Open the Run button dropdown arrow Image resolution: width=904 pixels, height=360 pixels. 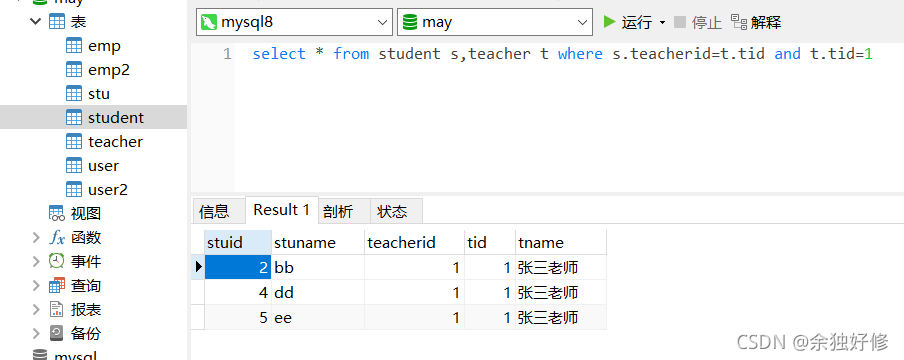coord(662,22)
